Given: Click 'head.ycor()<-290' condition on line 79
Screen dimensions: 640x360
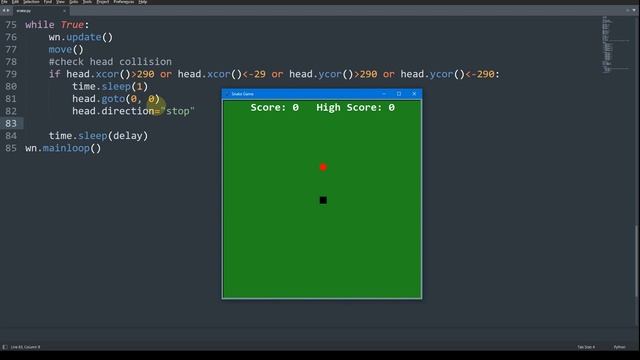Looking at the screenshot, I should (x=447, y=74).
